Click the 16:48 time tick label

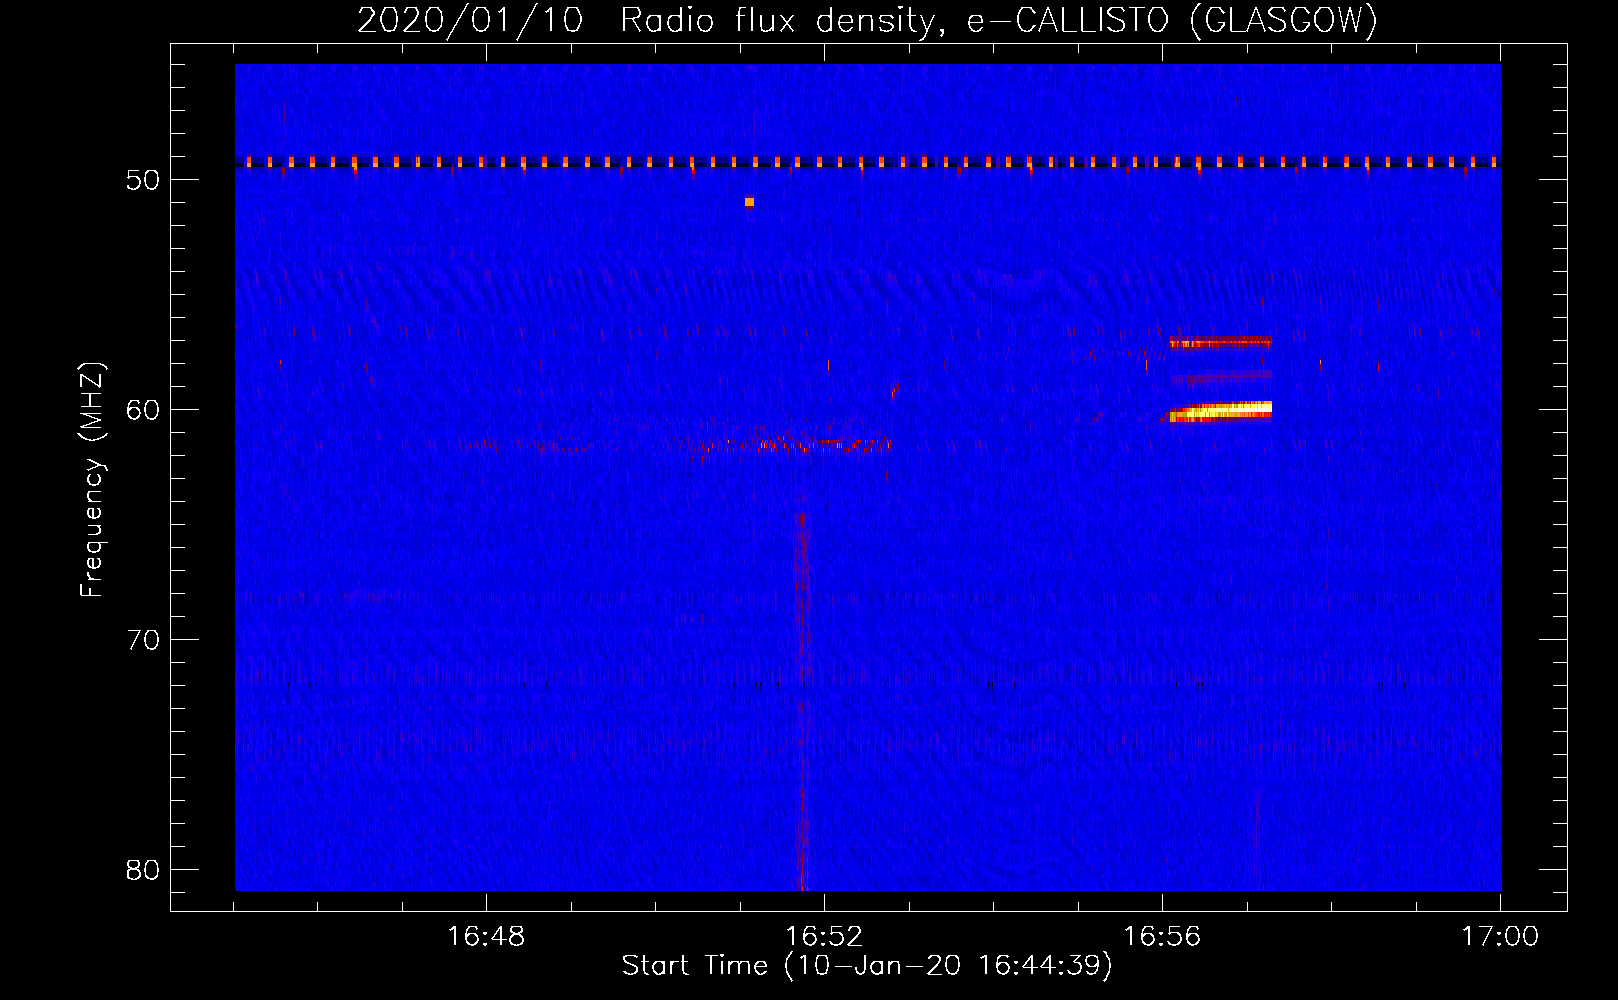[486, 937]
